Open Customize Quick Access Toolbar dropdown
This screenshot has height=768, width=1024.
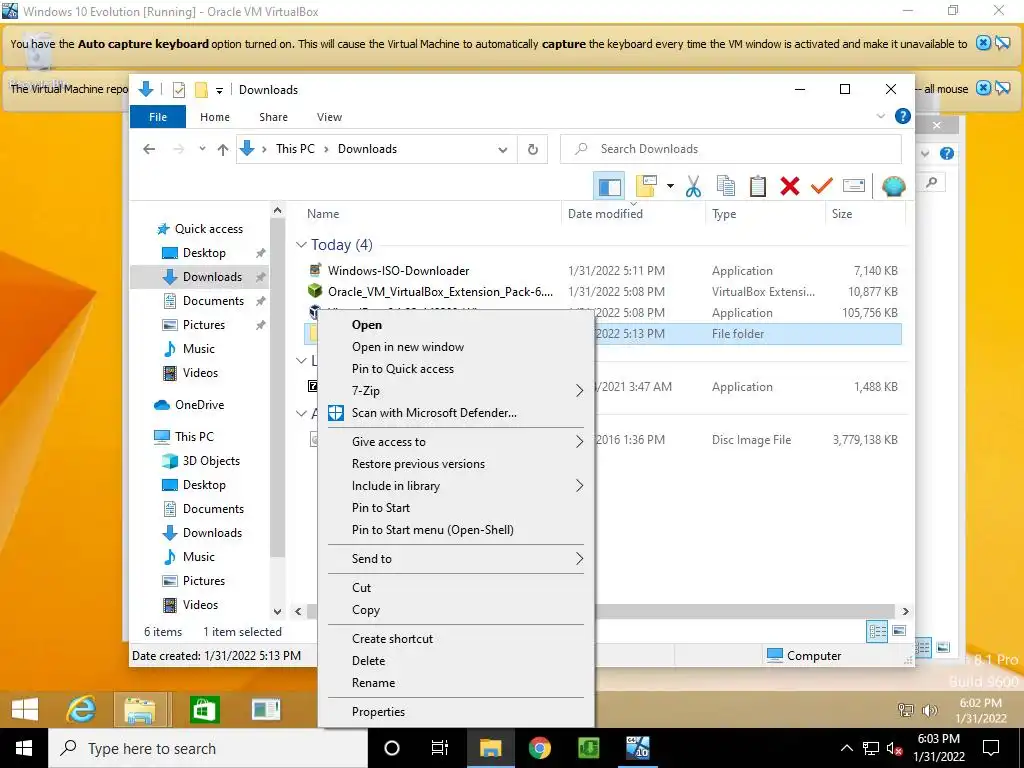pyautogui.click(x=219, y=90)
